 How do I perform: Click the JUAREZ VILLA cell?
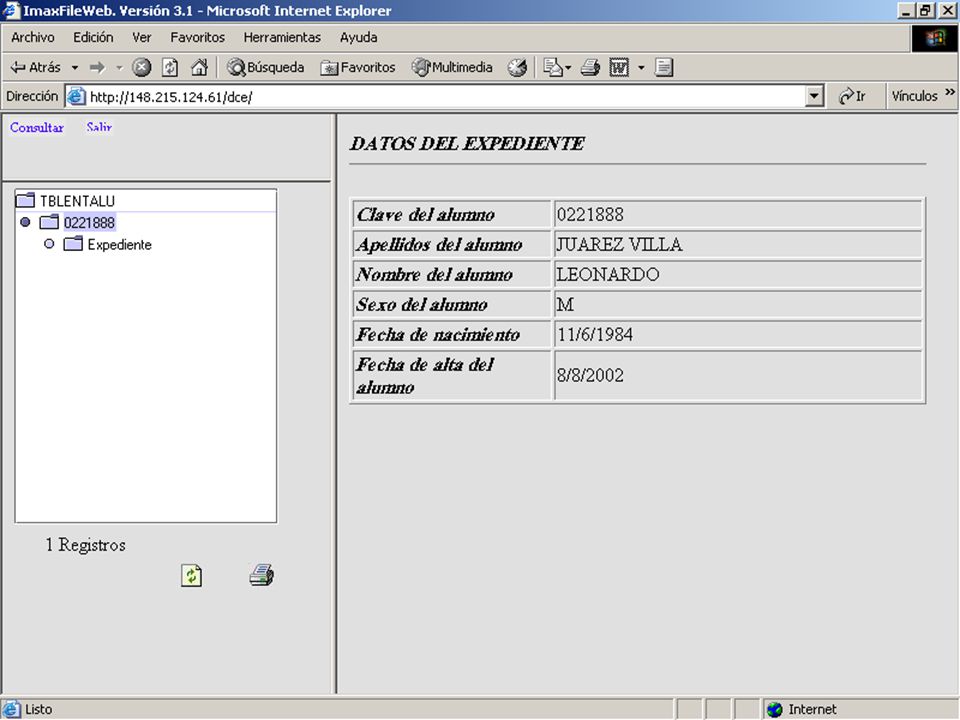pos(738,244)
